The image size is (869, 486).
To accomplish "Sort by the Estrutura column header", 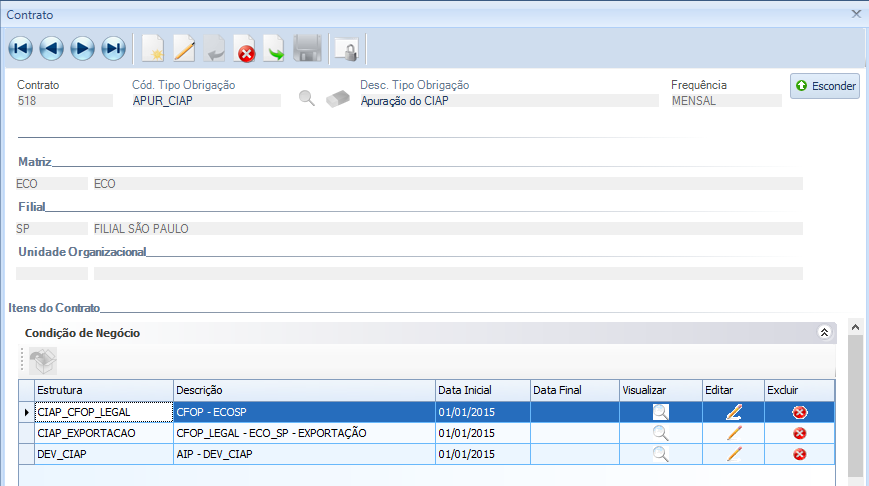I will coord(103,389).
